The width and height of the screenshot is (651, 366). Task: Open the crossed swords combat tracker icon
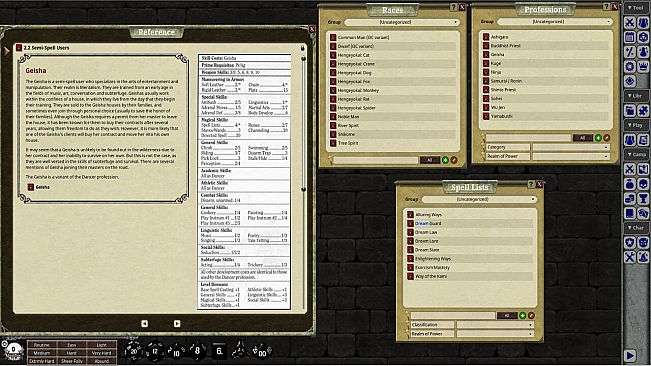click(630, 22)
